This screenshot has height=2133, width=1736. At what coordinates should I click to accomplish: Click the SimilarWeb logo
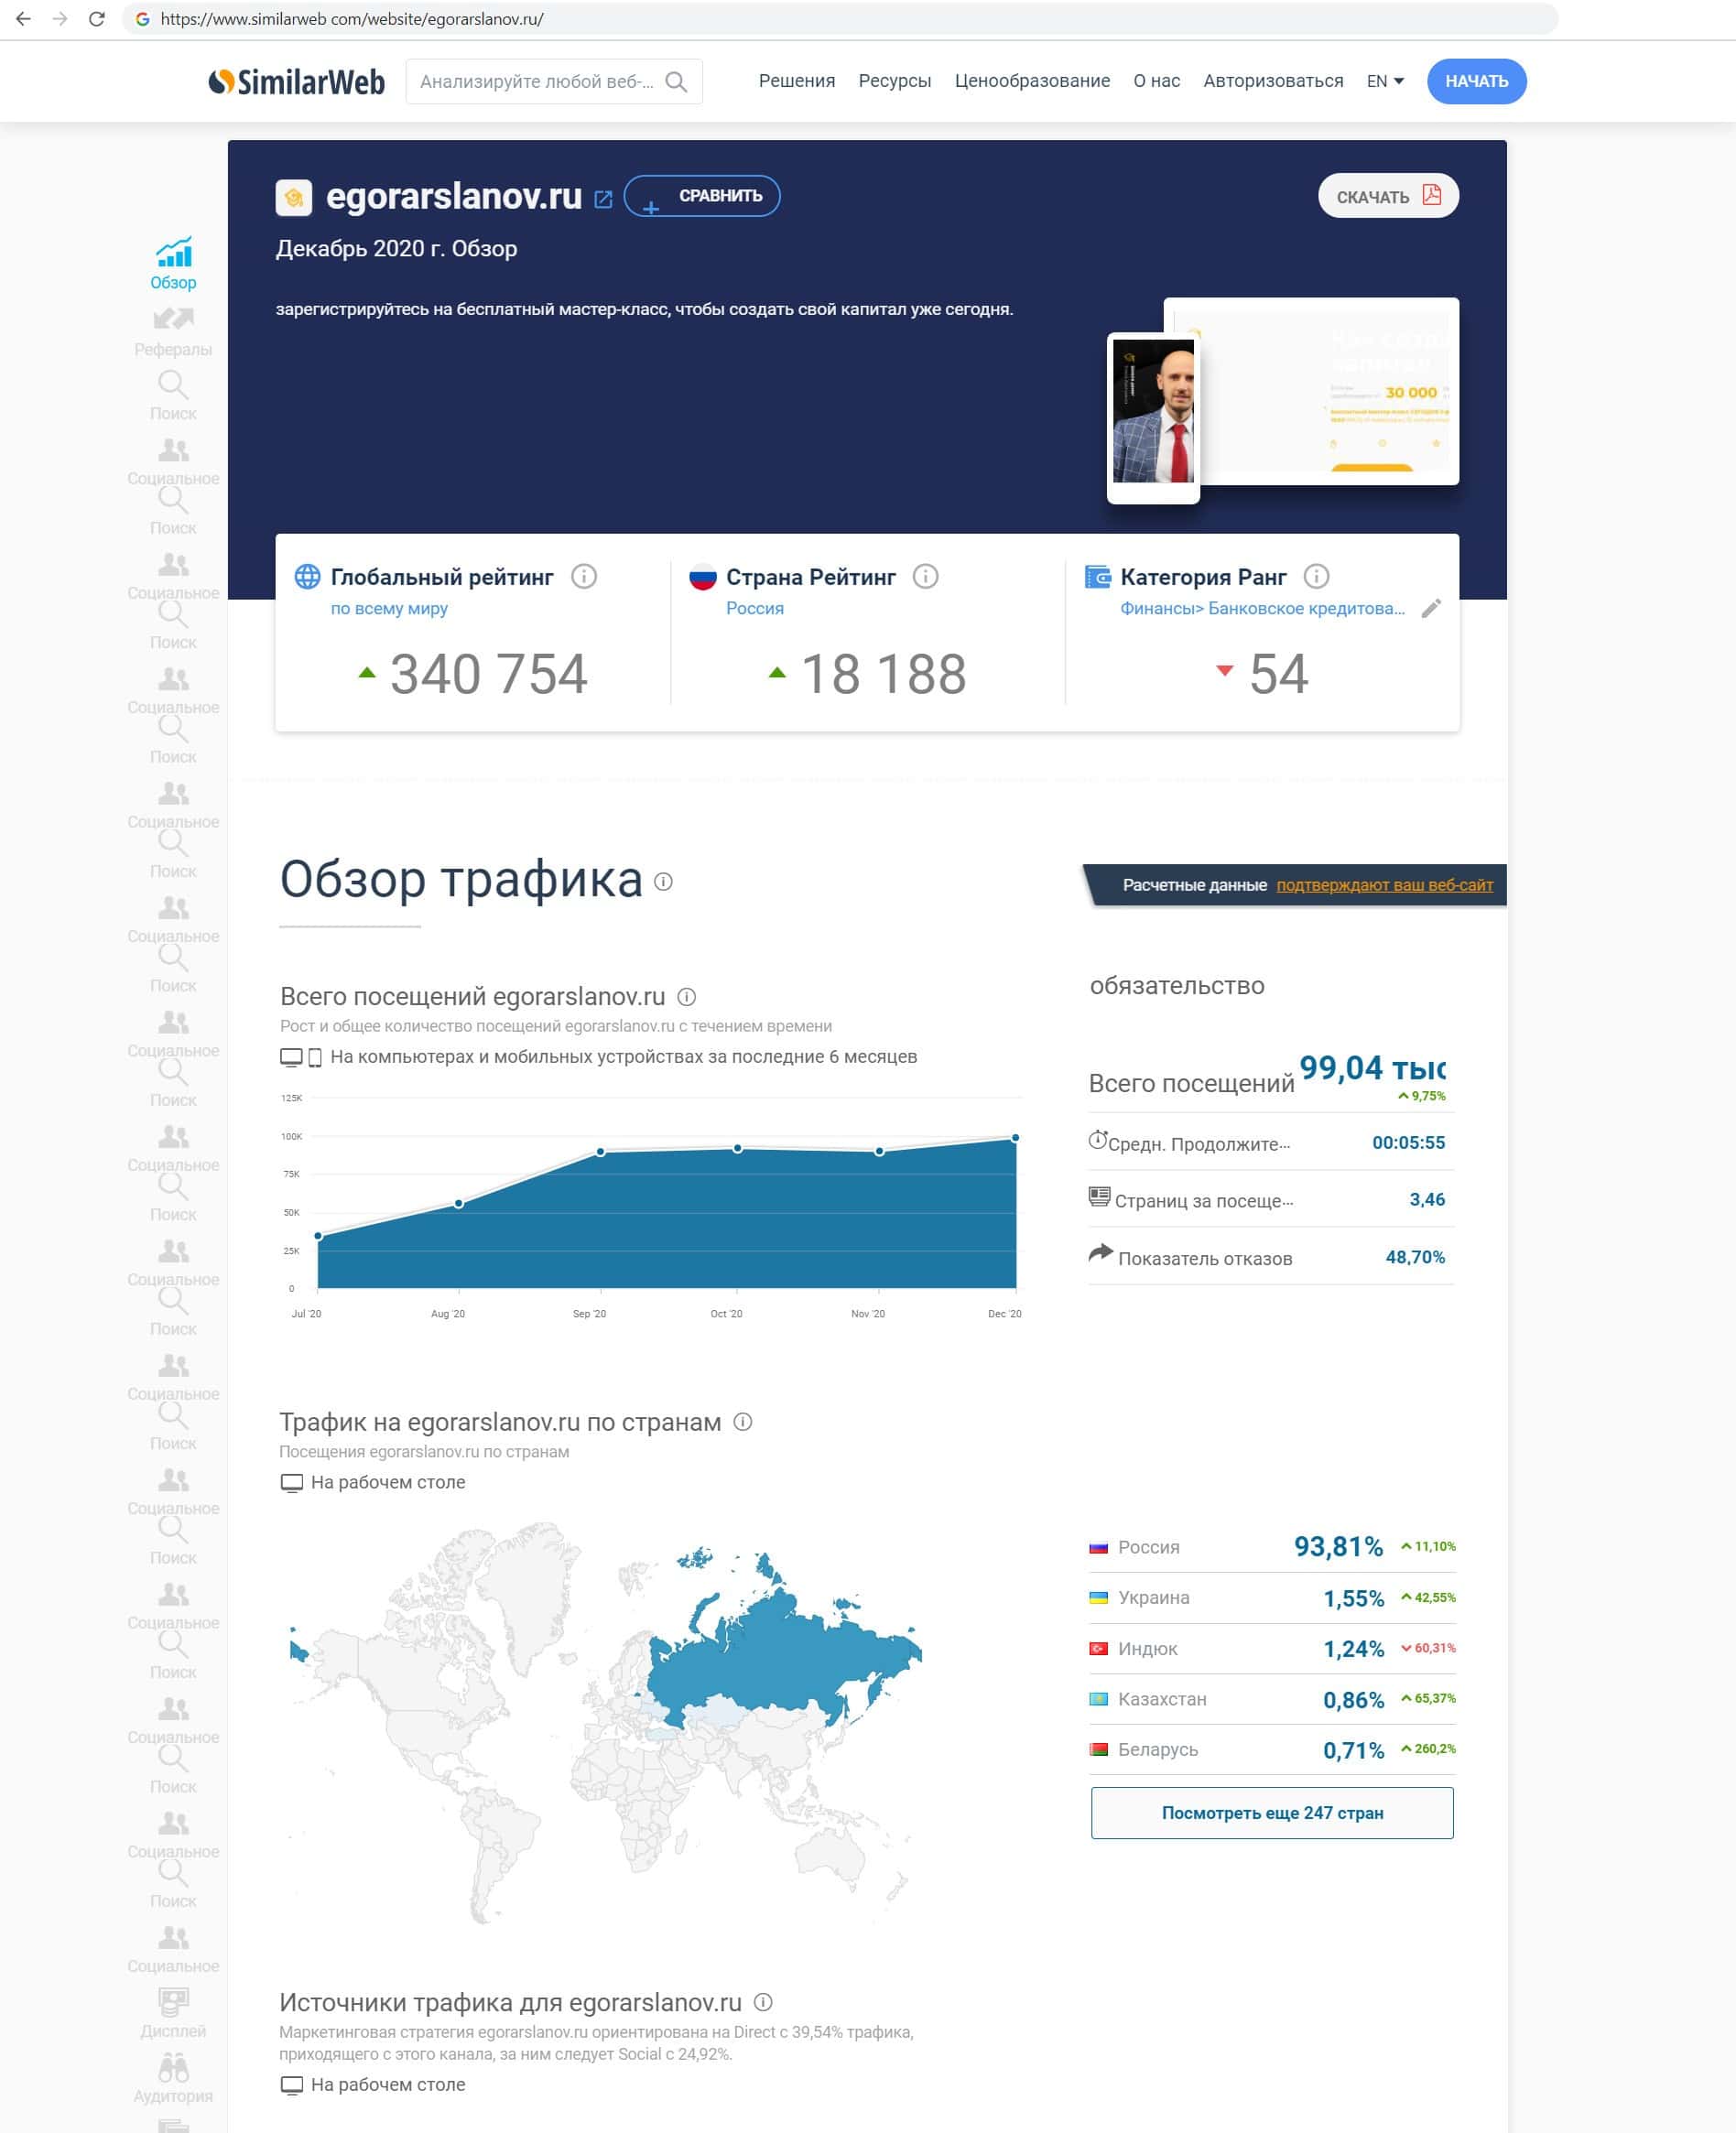point(296,81)
